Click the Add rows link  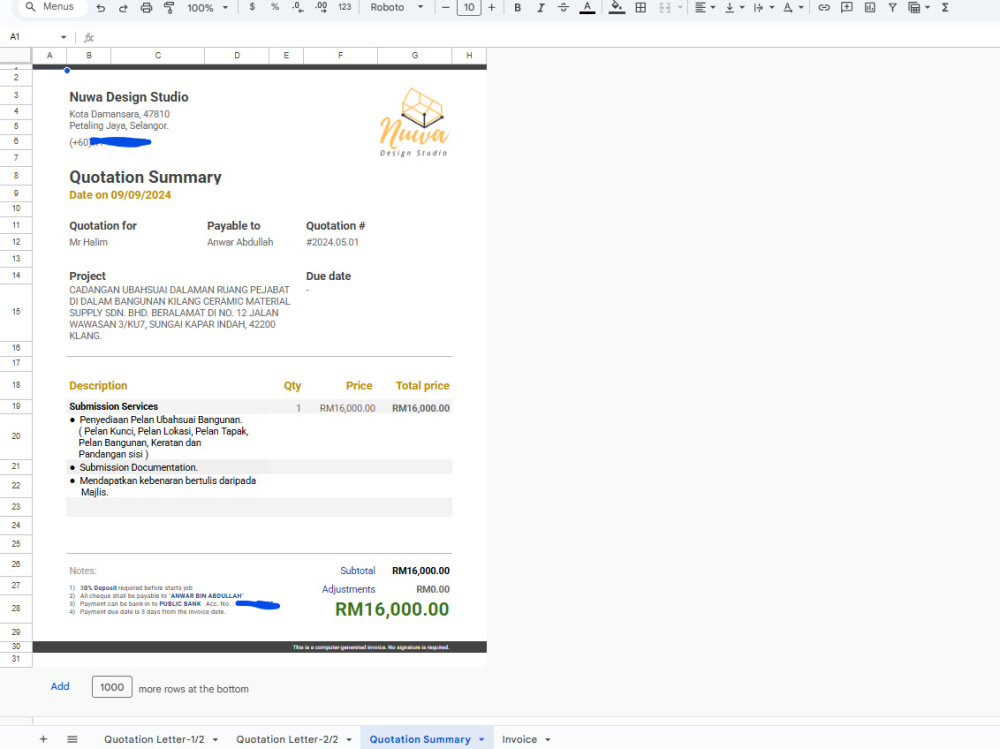click(x=60, y=686)
